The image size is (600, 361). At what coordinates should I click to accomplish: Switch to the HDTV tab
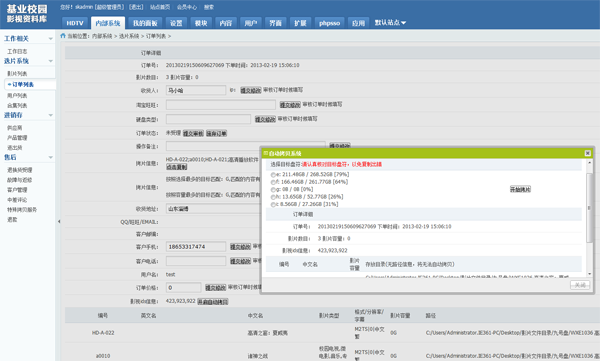coord(75,23)
